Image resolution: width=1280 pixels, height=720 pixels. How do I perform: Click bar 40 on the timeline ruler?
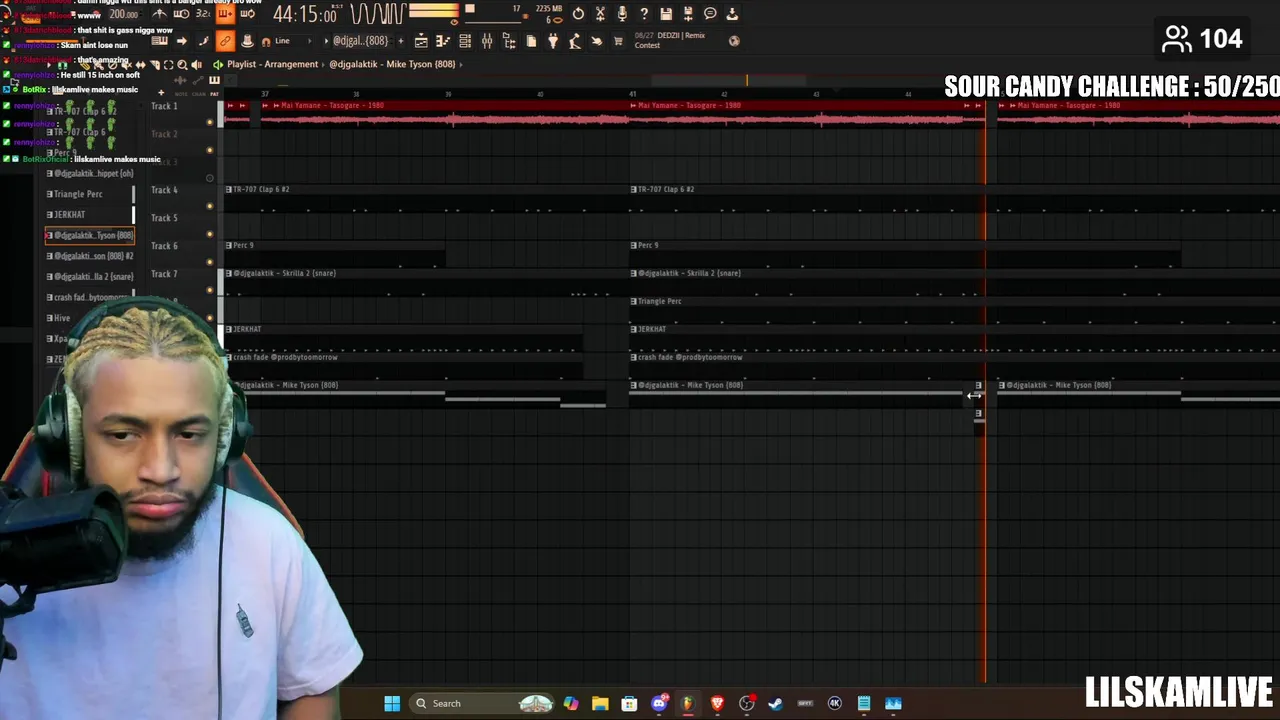(x=540, y=94)
